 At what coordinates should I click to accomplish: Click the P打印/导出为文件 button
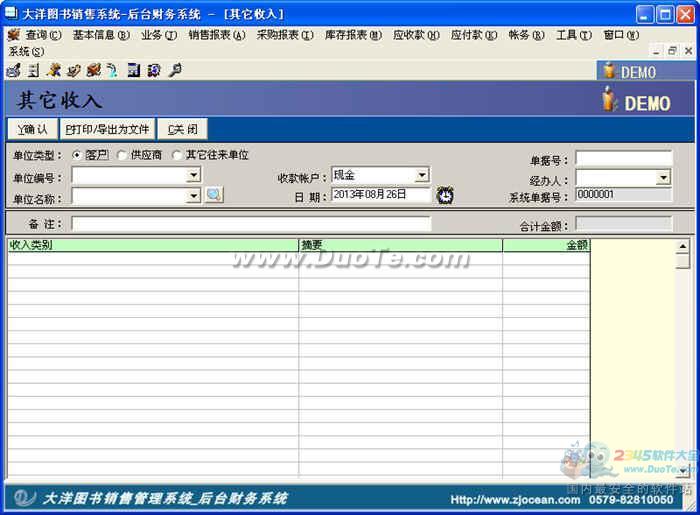[107, 129]
